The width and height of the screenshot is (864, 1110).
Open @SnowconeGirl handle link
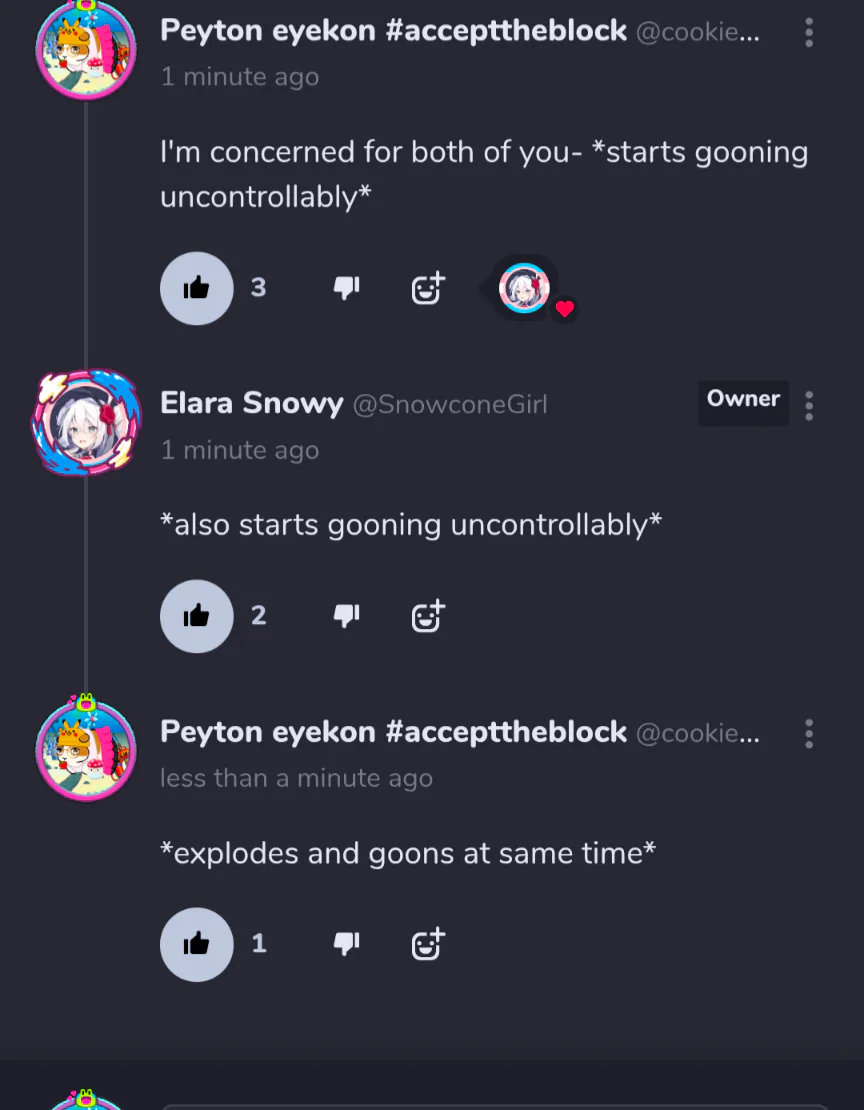point(449,405)
